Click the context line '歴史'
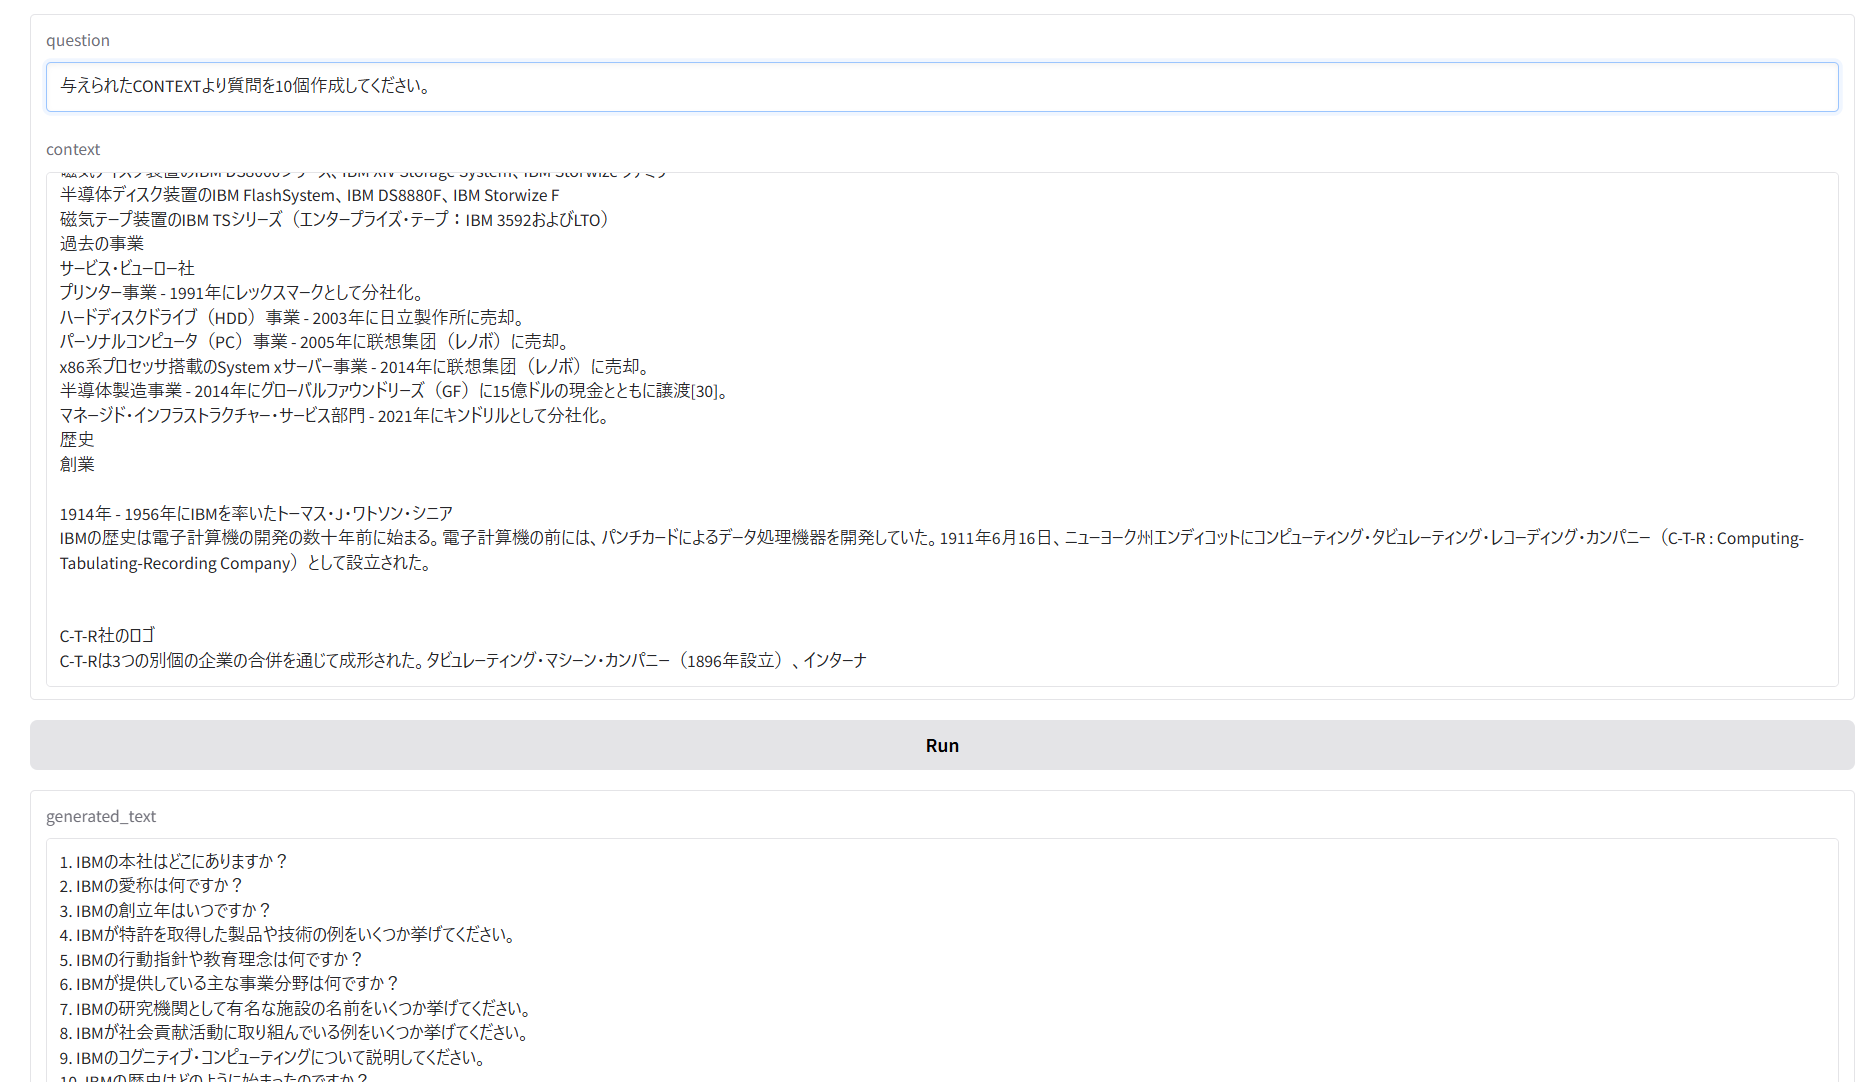Viewport: 1868px width, 1082px height. (x=77, y=440)
